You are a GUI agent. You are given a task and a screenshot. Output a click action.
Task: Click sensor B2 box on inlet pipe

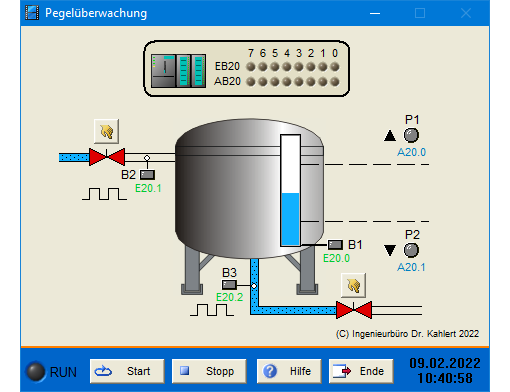click(x=147, y=175)
